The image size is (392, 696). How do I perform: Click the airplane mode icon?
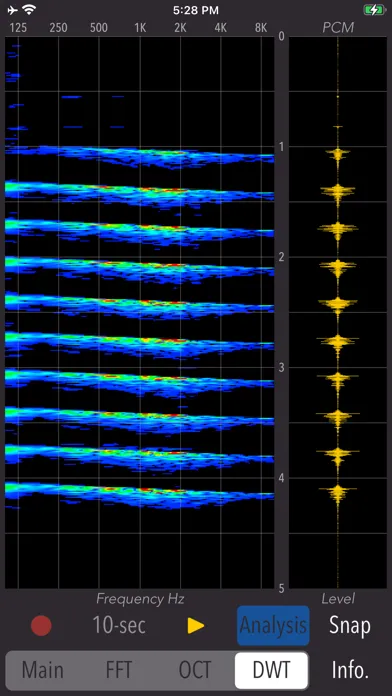[13, 9]
